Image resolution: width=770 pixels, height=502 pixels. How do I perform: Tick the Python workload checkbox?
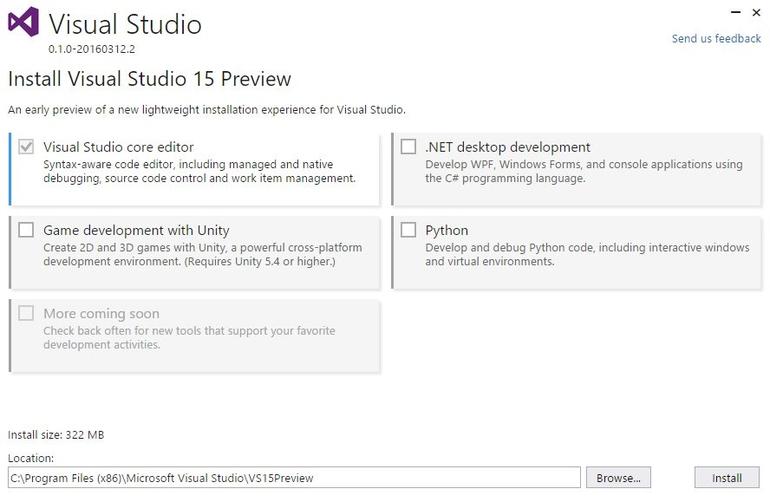tap(408, 230)
